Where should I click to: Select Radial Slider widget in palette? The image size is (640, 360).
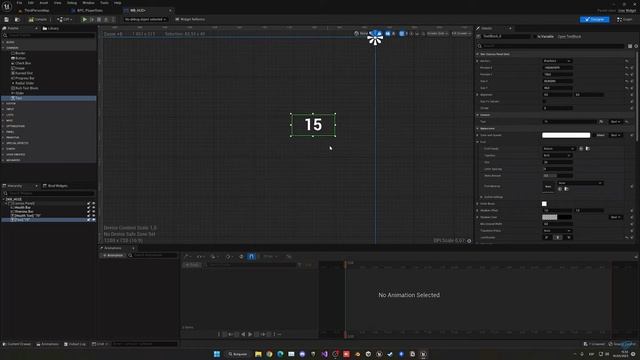pyautogui.click(x=24, y=83)
